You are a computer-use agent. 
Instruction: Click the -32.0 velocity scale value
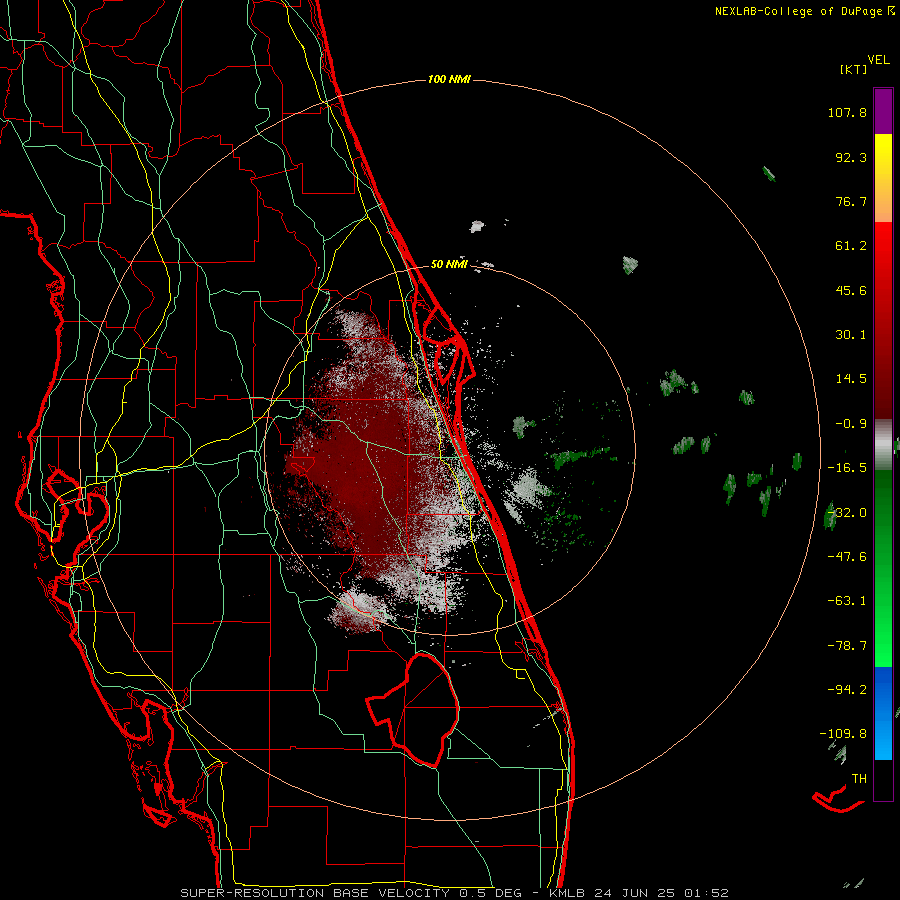click(847, 513)
